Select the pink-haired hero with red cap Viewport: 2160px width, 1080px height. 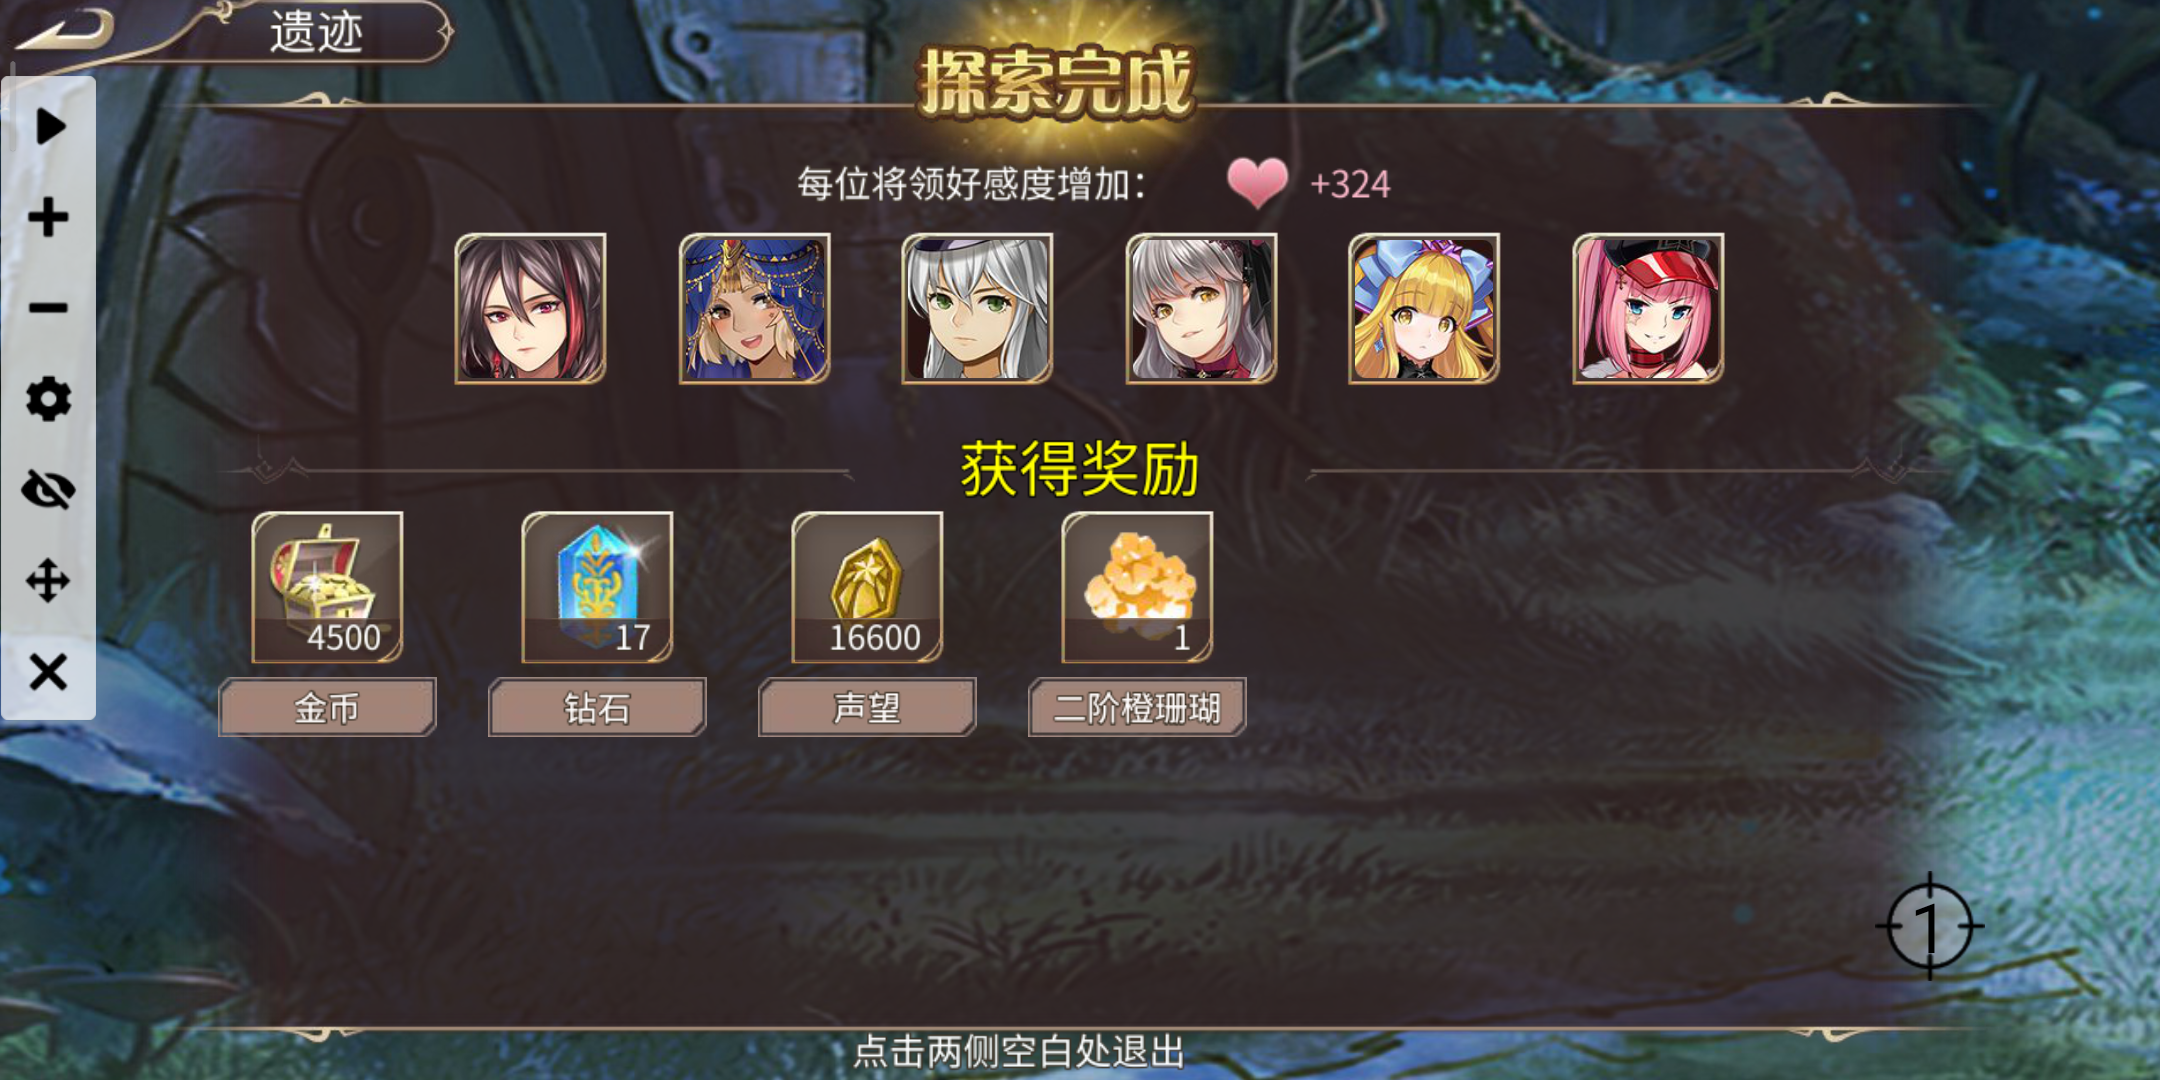coord(1648,308)
